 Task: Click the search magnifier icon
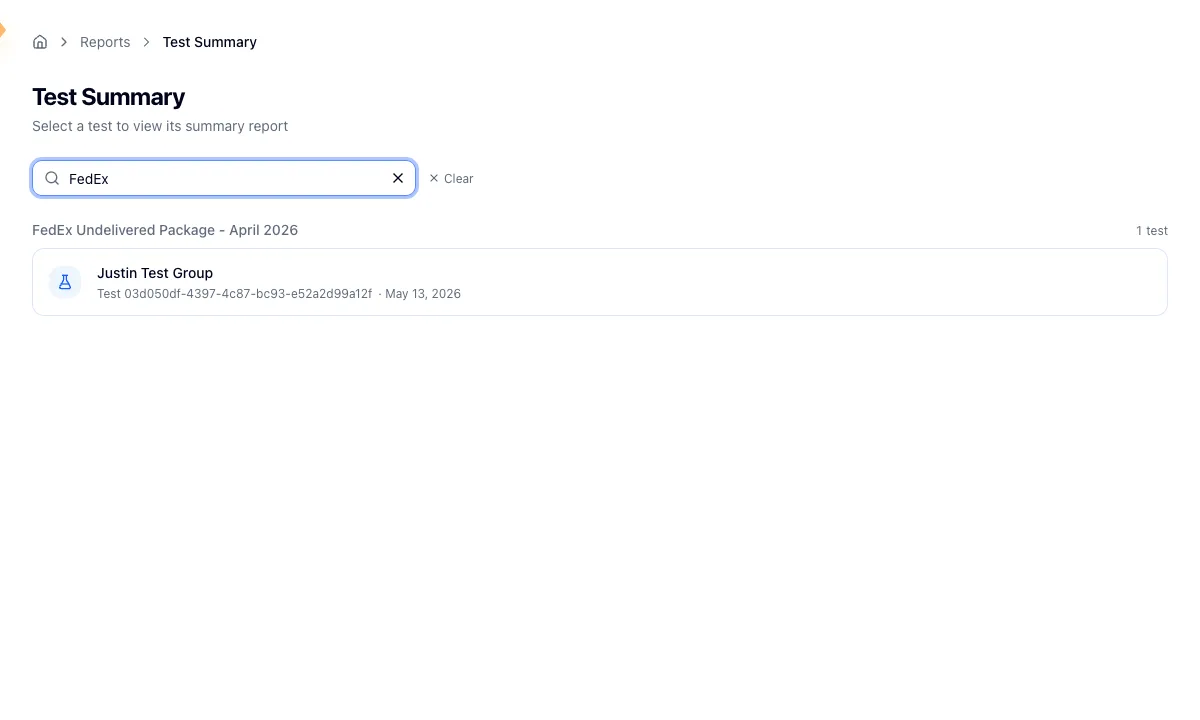click(52, 178)
